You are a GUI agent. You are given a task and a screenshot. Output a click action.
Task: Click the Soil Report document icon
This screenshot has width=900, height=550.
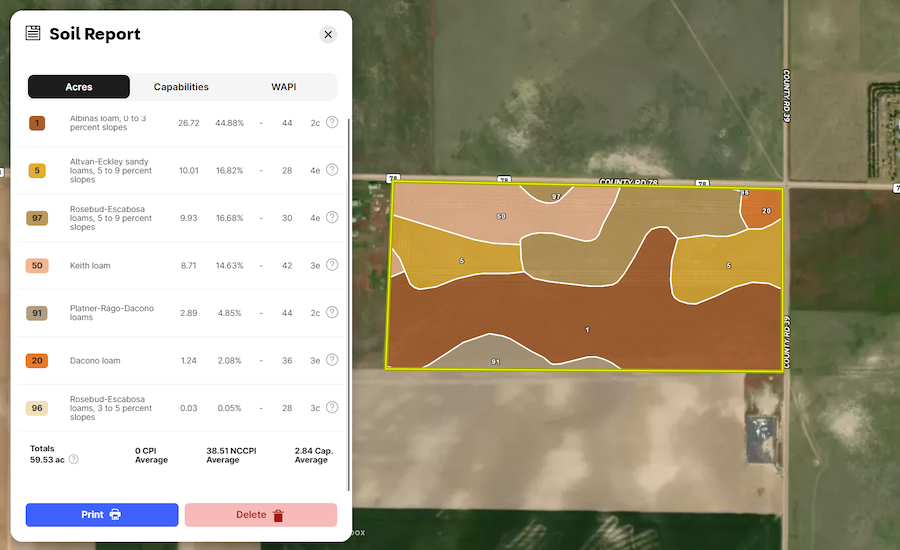point(33,34)
